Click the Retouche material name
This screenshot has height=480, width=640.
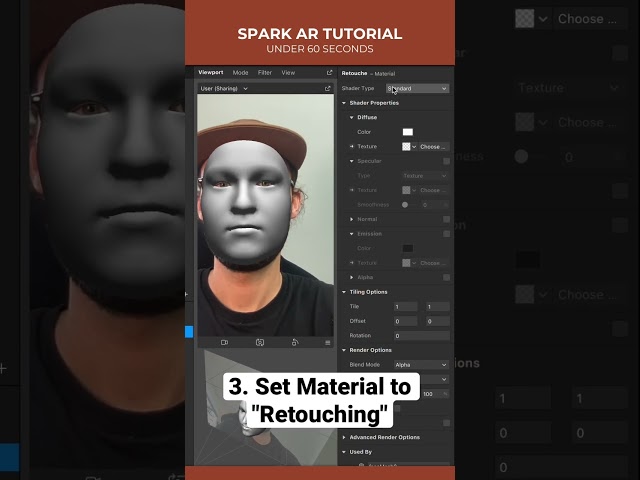354,73
